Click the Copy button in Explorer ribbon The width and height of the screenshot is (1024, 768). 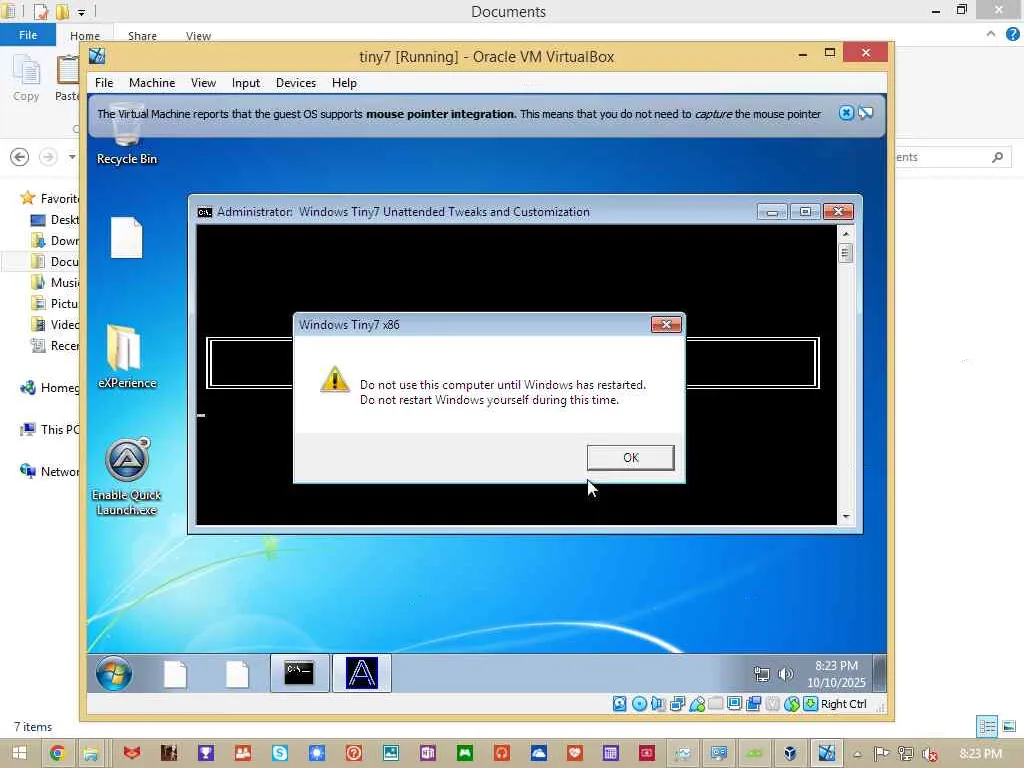pos(26,78)
